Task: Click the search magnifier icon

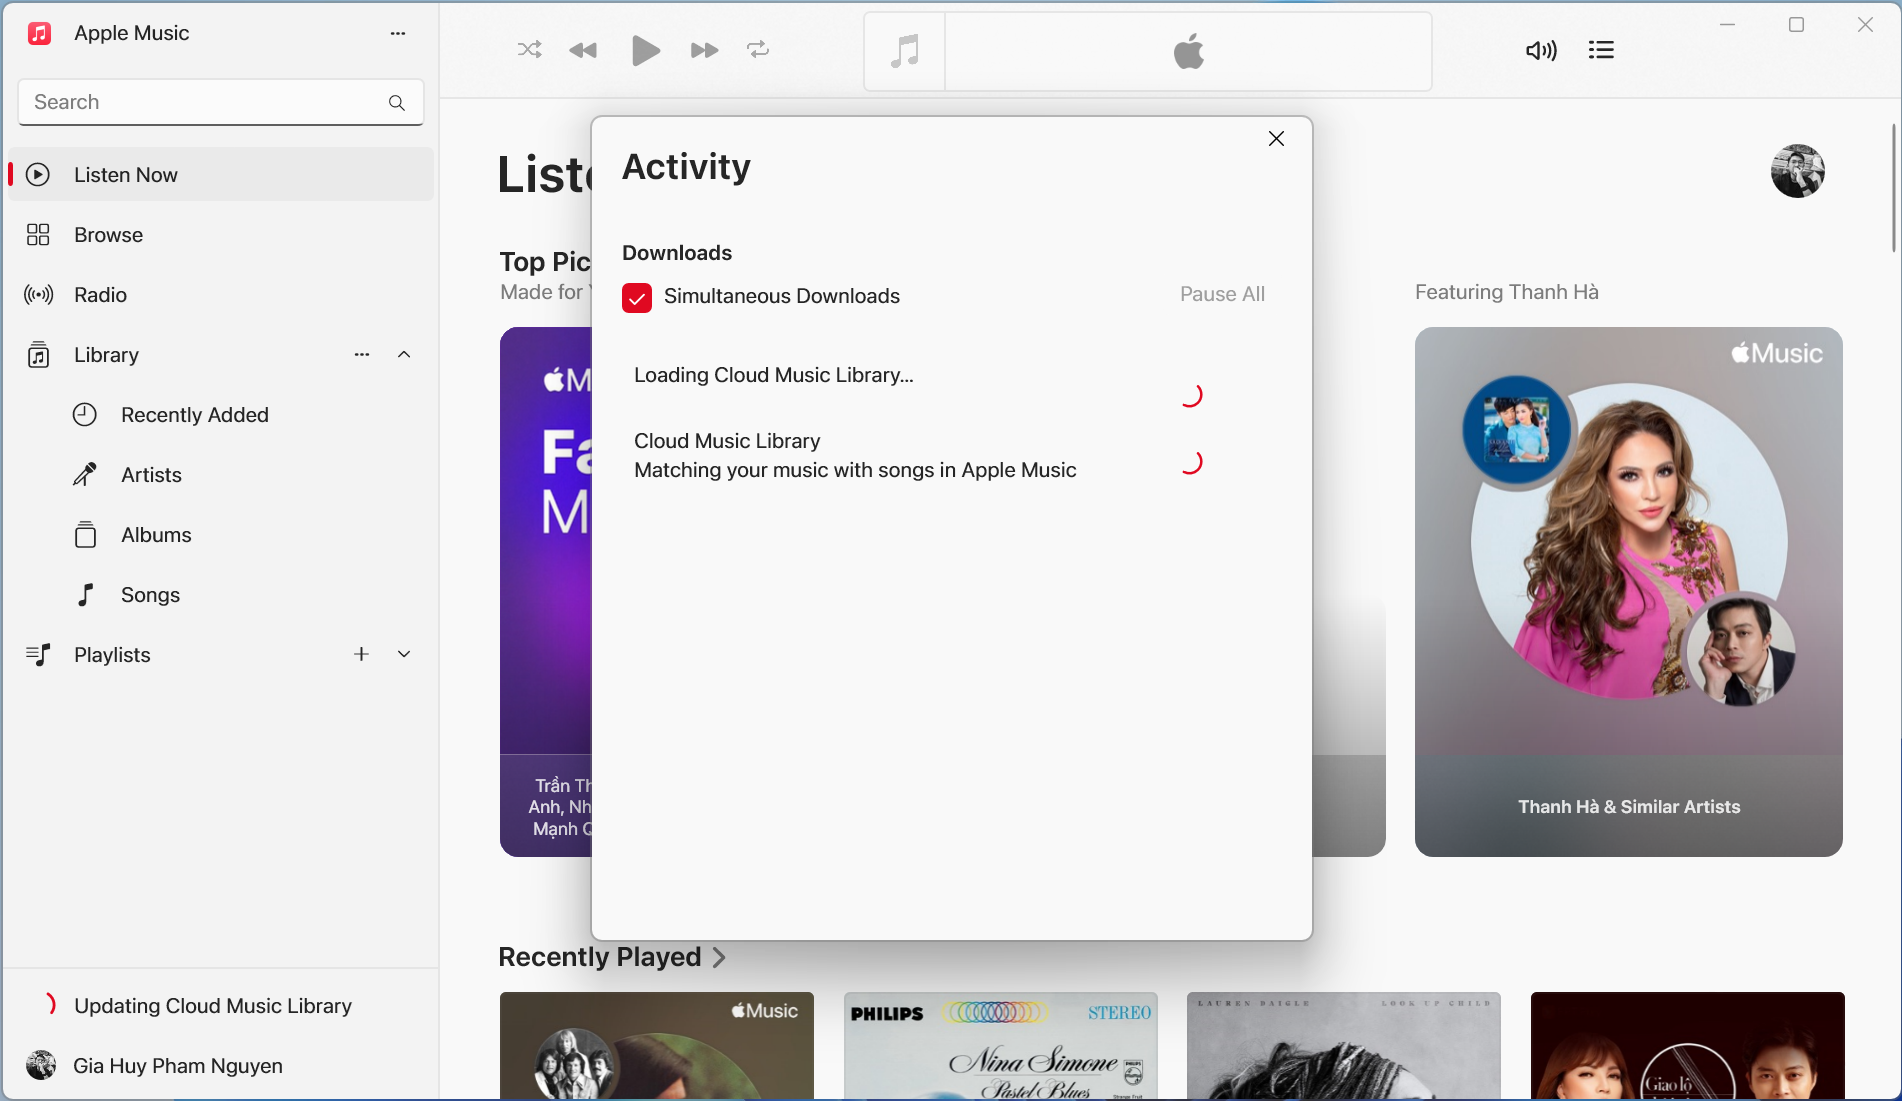Action: 397,102
